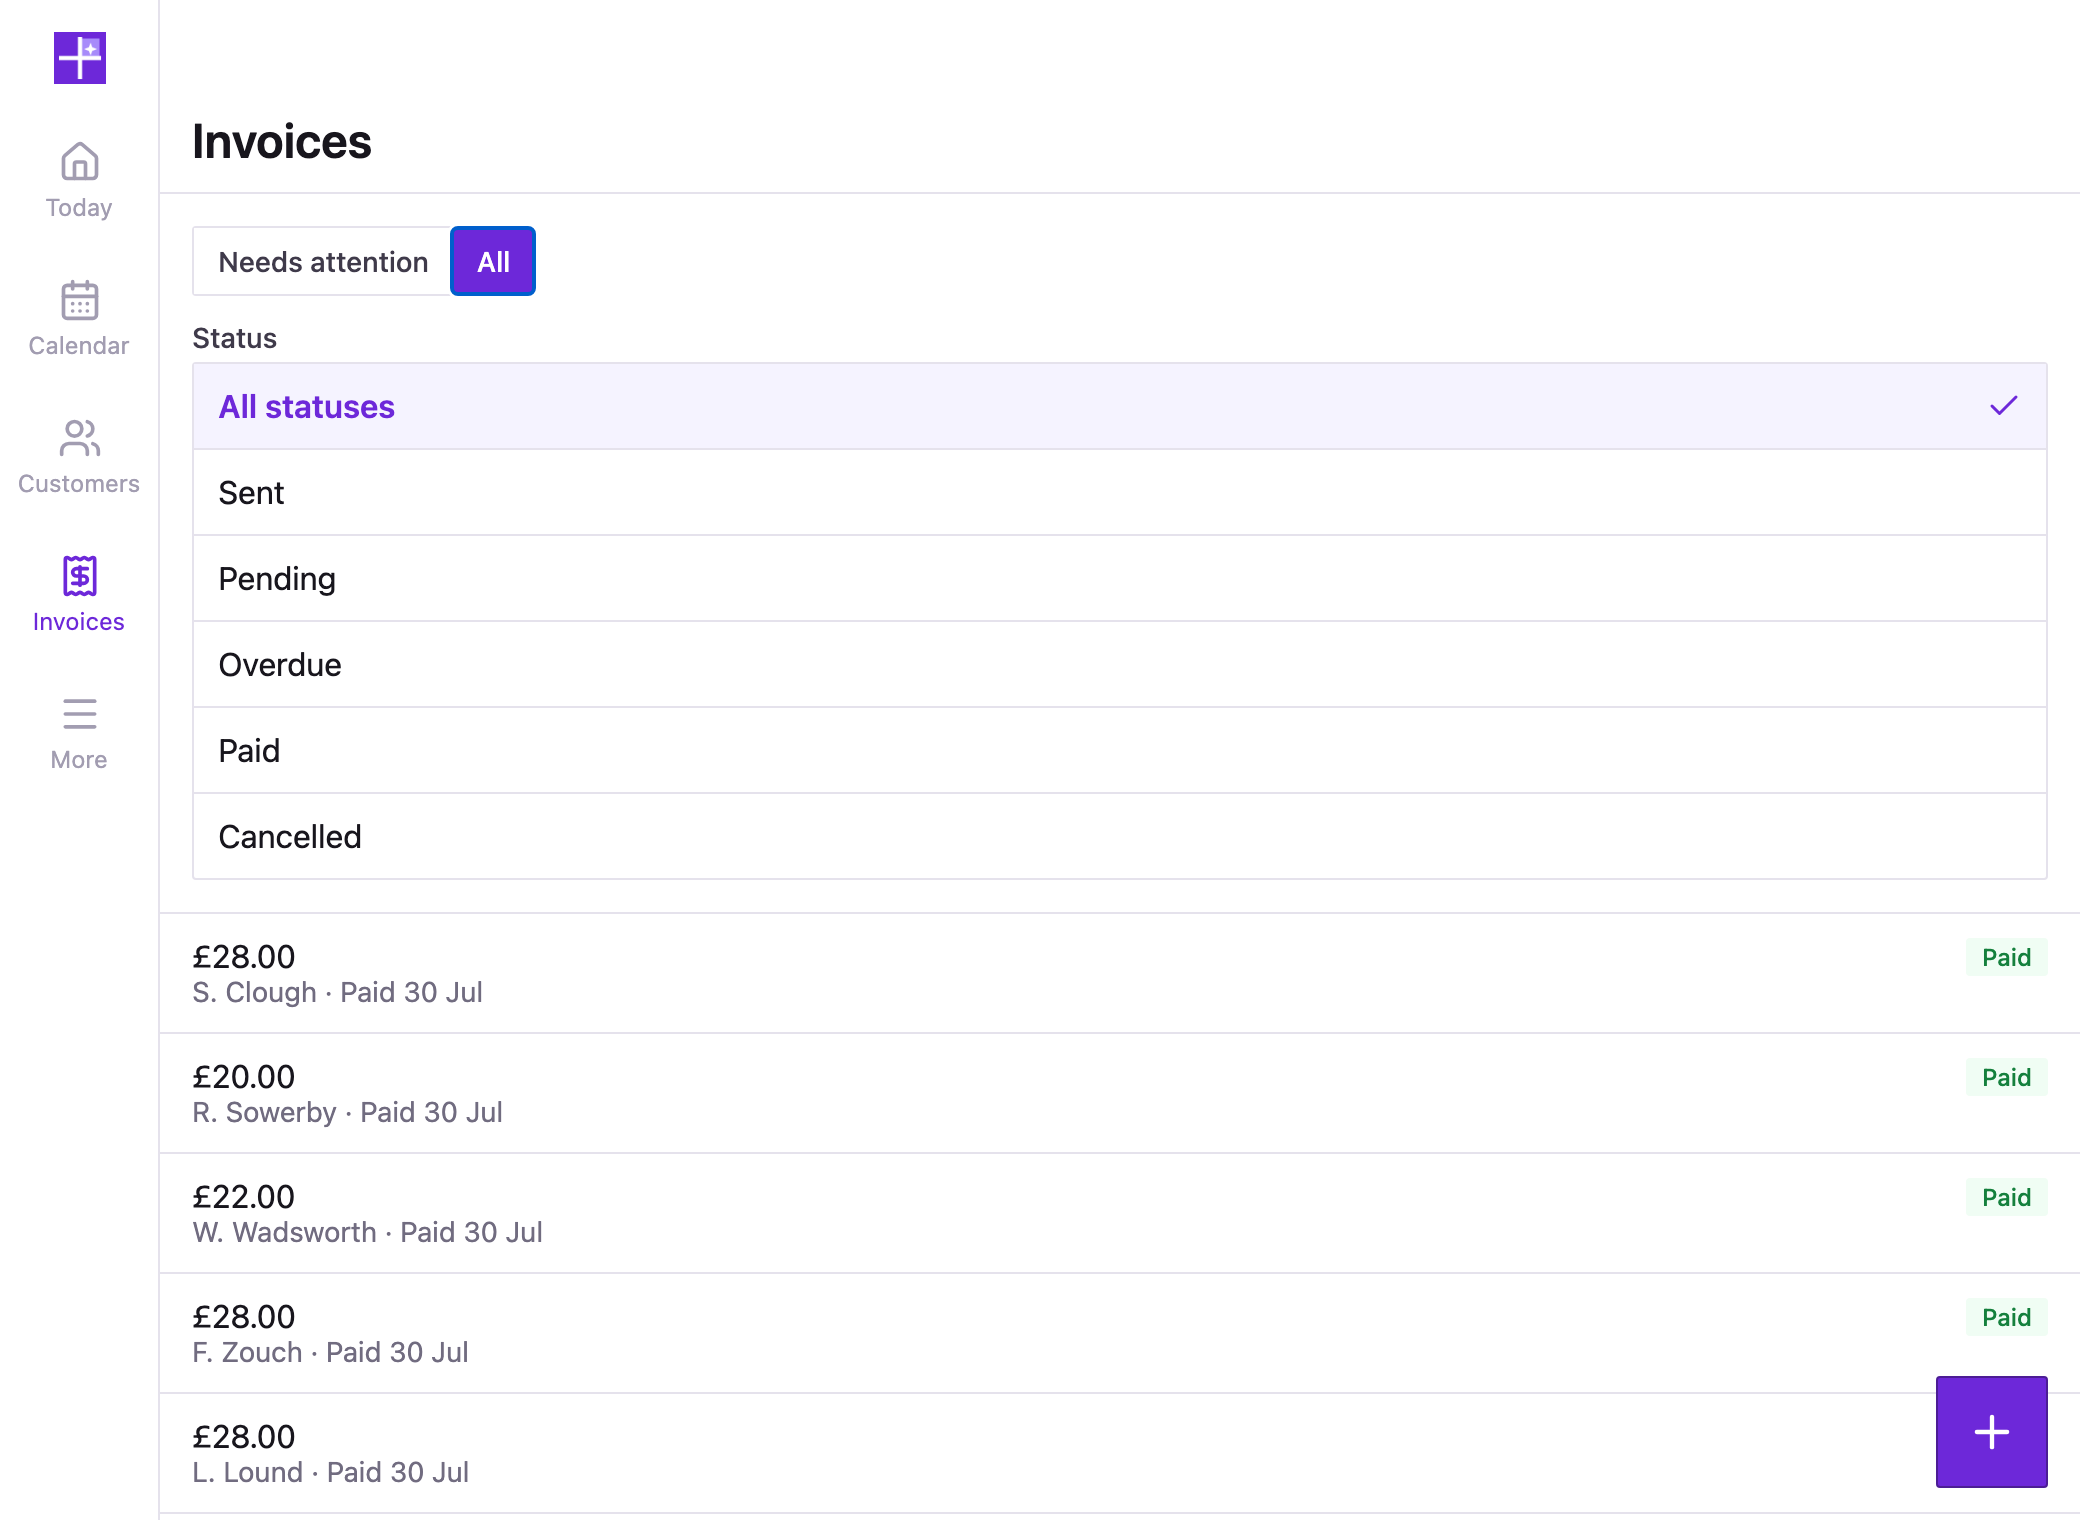Click the All statuses checkmark icon
The height and width of the screenshot is (1520, 2080).
[2003, 406]
